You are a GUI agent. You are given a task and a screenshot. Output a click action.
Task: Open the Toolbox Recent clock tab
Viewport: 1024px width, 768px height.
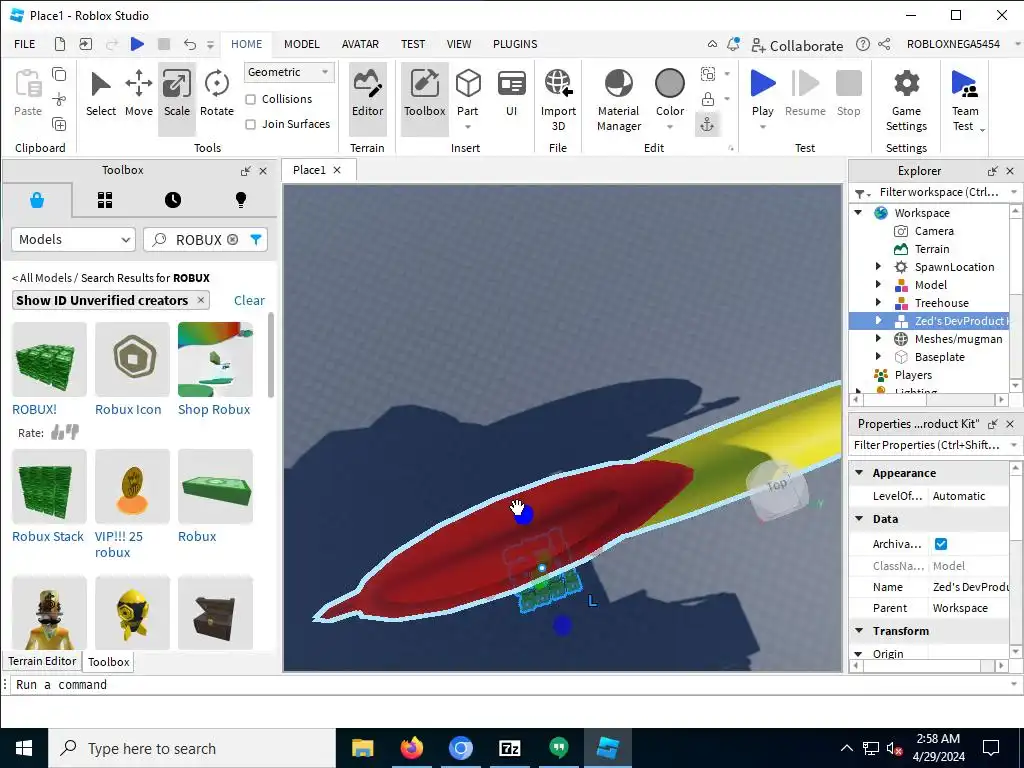click(x=172, y=200)
